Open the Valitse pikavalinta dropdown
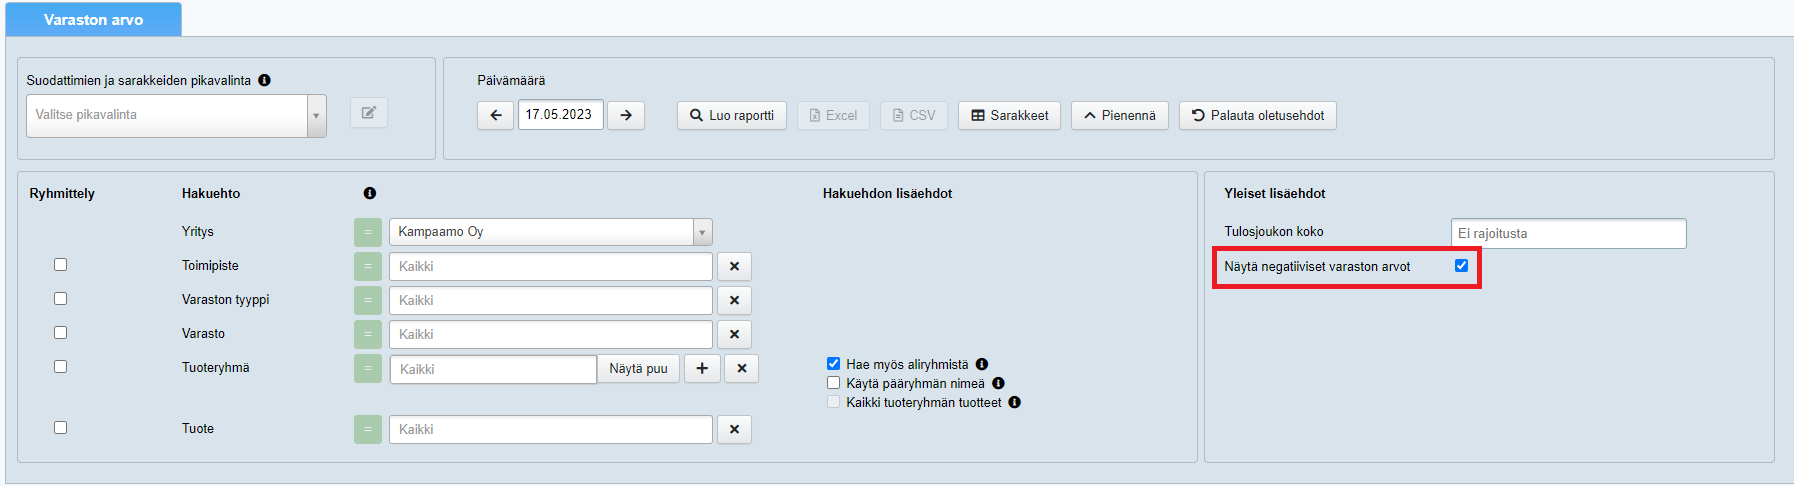Screen dimensions: 1794x486 pyautogui.click(x=176, y=116)
